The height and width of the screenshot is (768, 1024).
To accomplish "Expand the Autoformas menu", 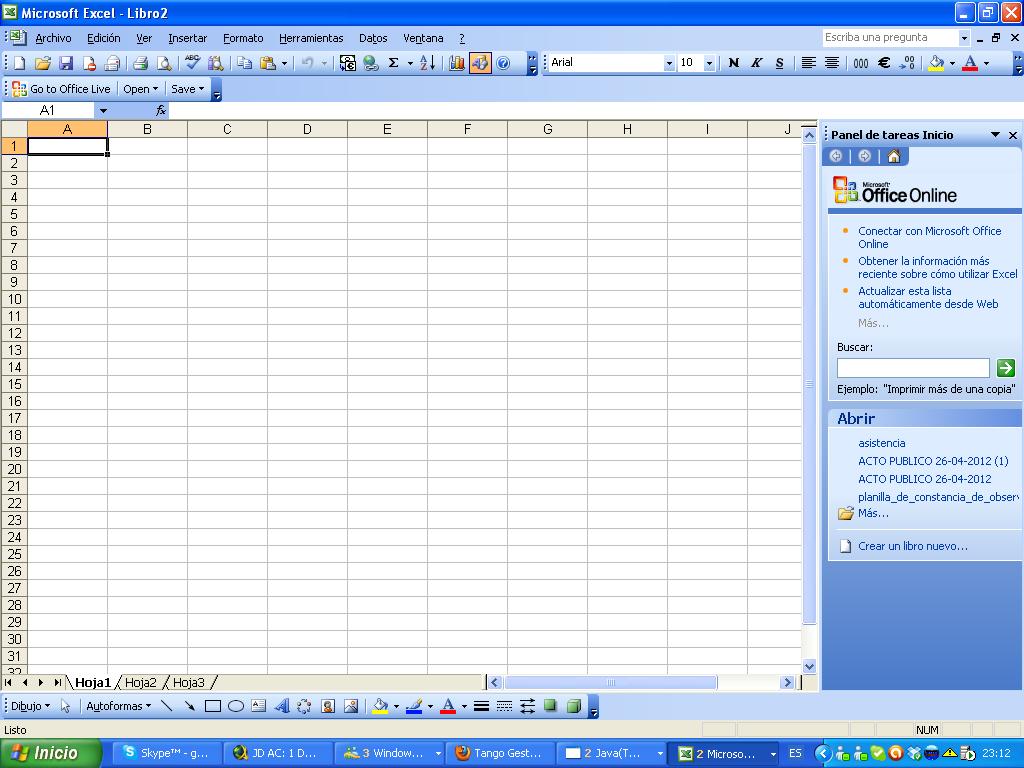I will click(x=118, y=706).
